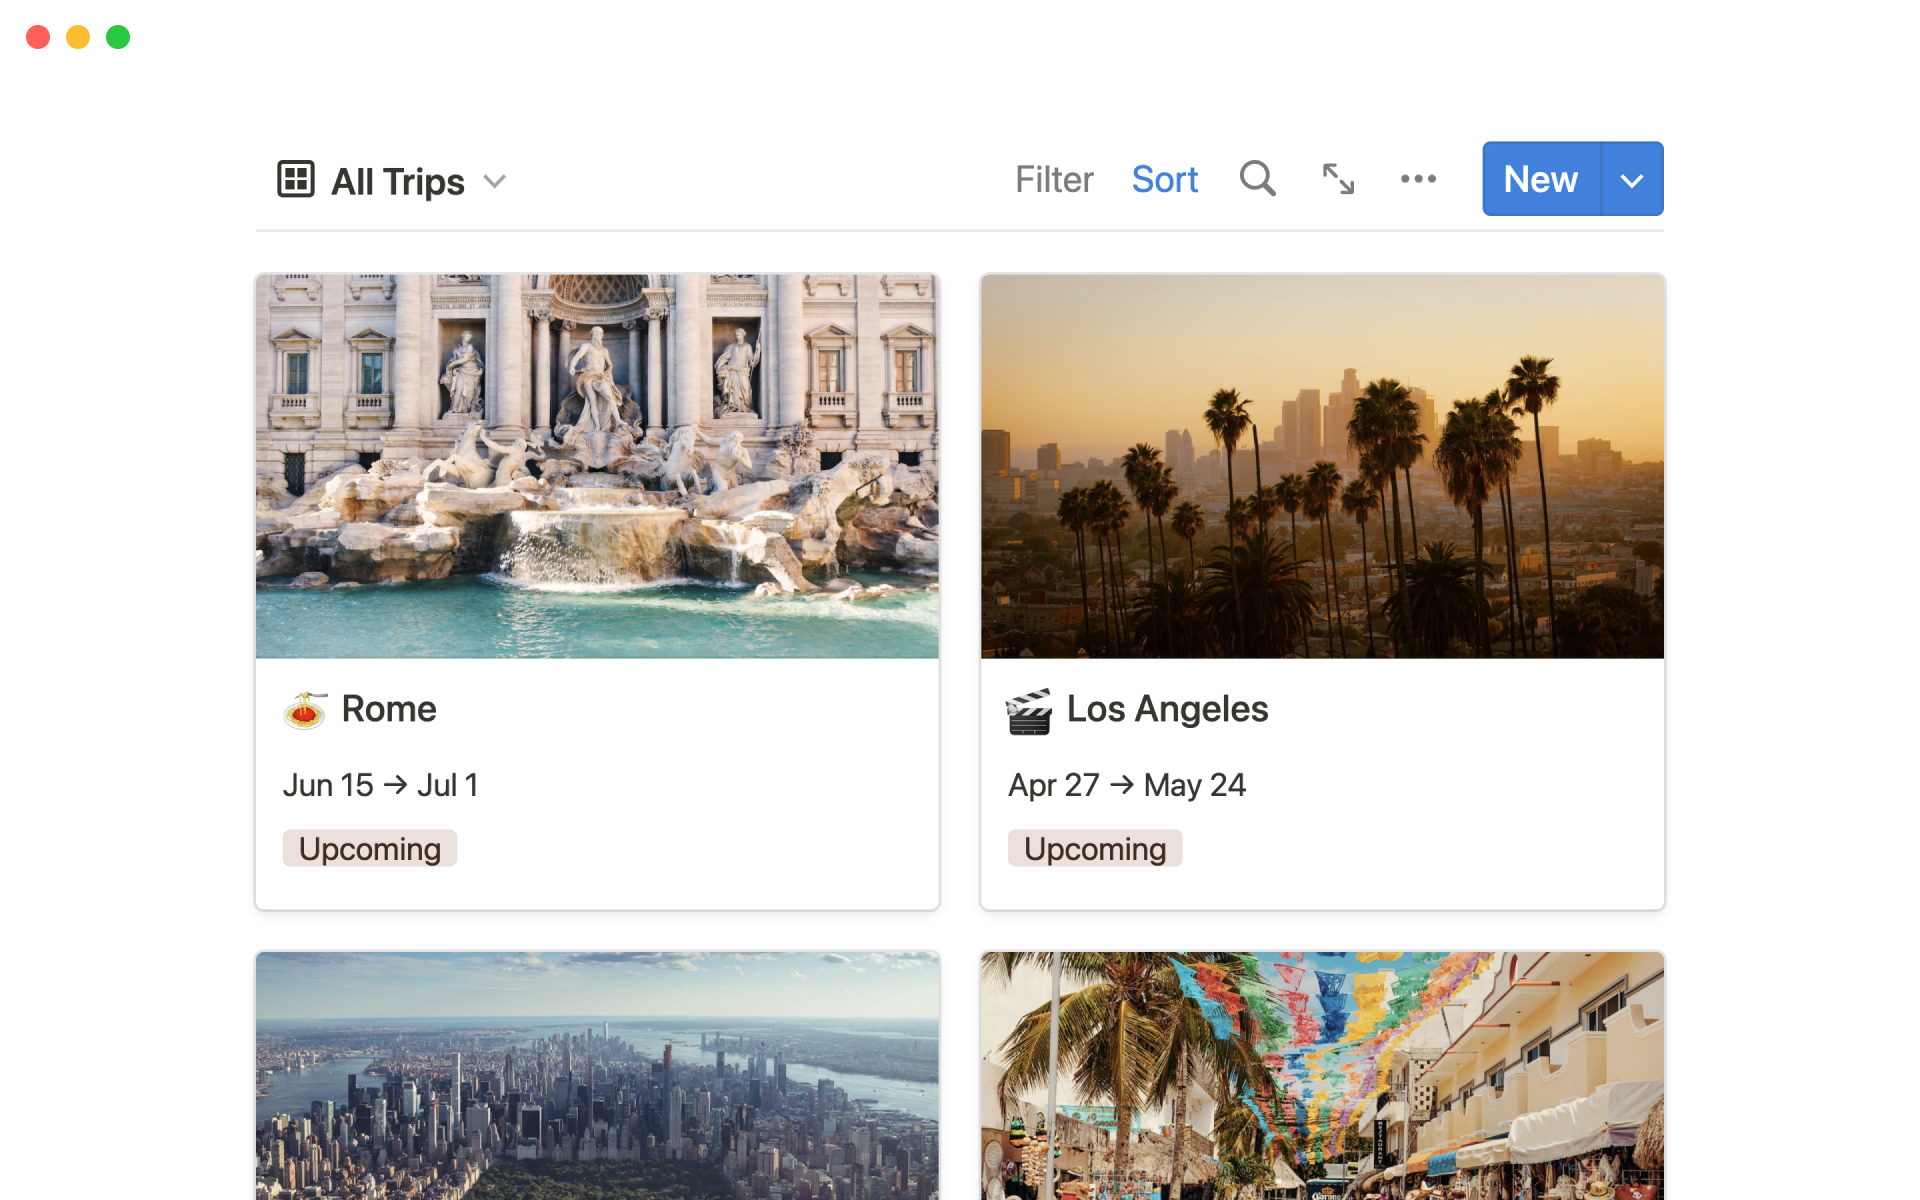
Task: Click the Los Angeles palm skyline photo
Action: (1322, 466)
